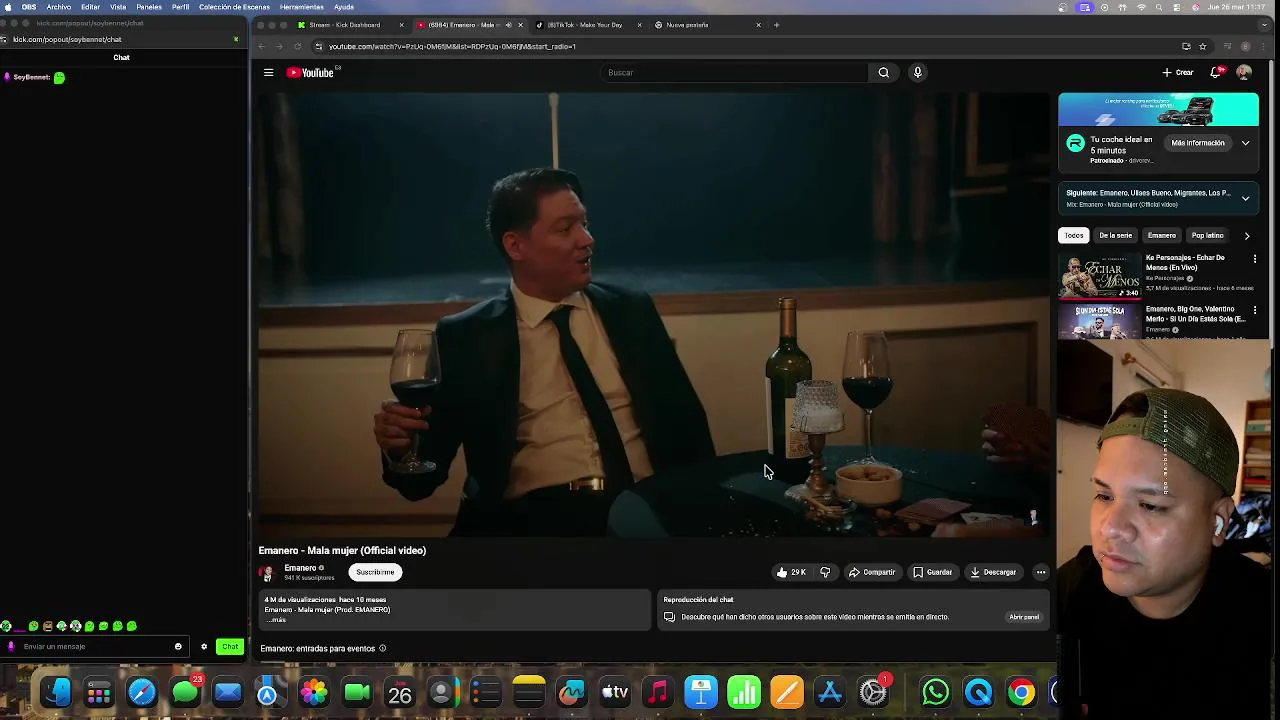Click the car ad banner image
Screen dimensions: 1280x720
pyautogui.click(x=1158, y=109)
